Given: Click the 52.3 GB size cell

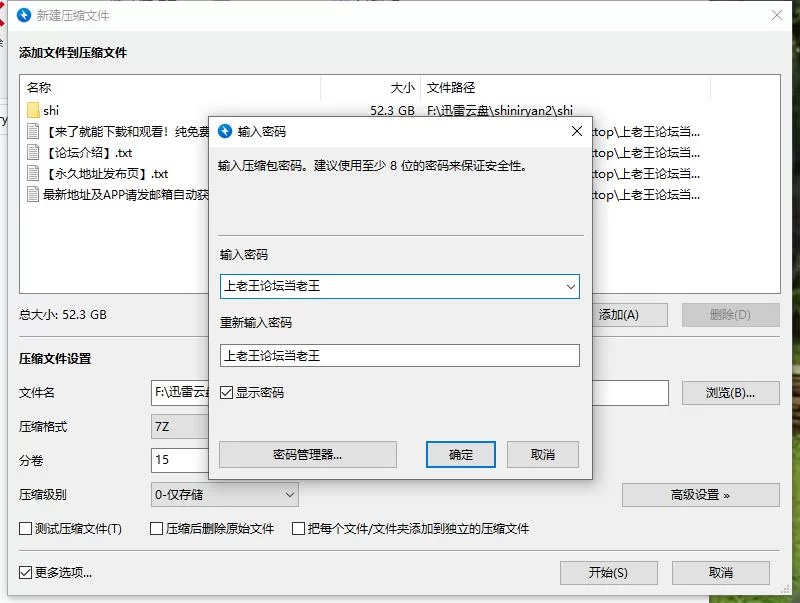Looking at the screenshot, I should (x=392, y=110).
